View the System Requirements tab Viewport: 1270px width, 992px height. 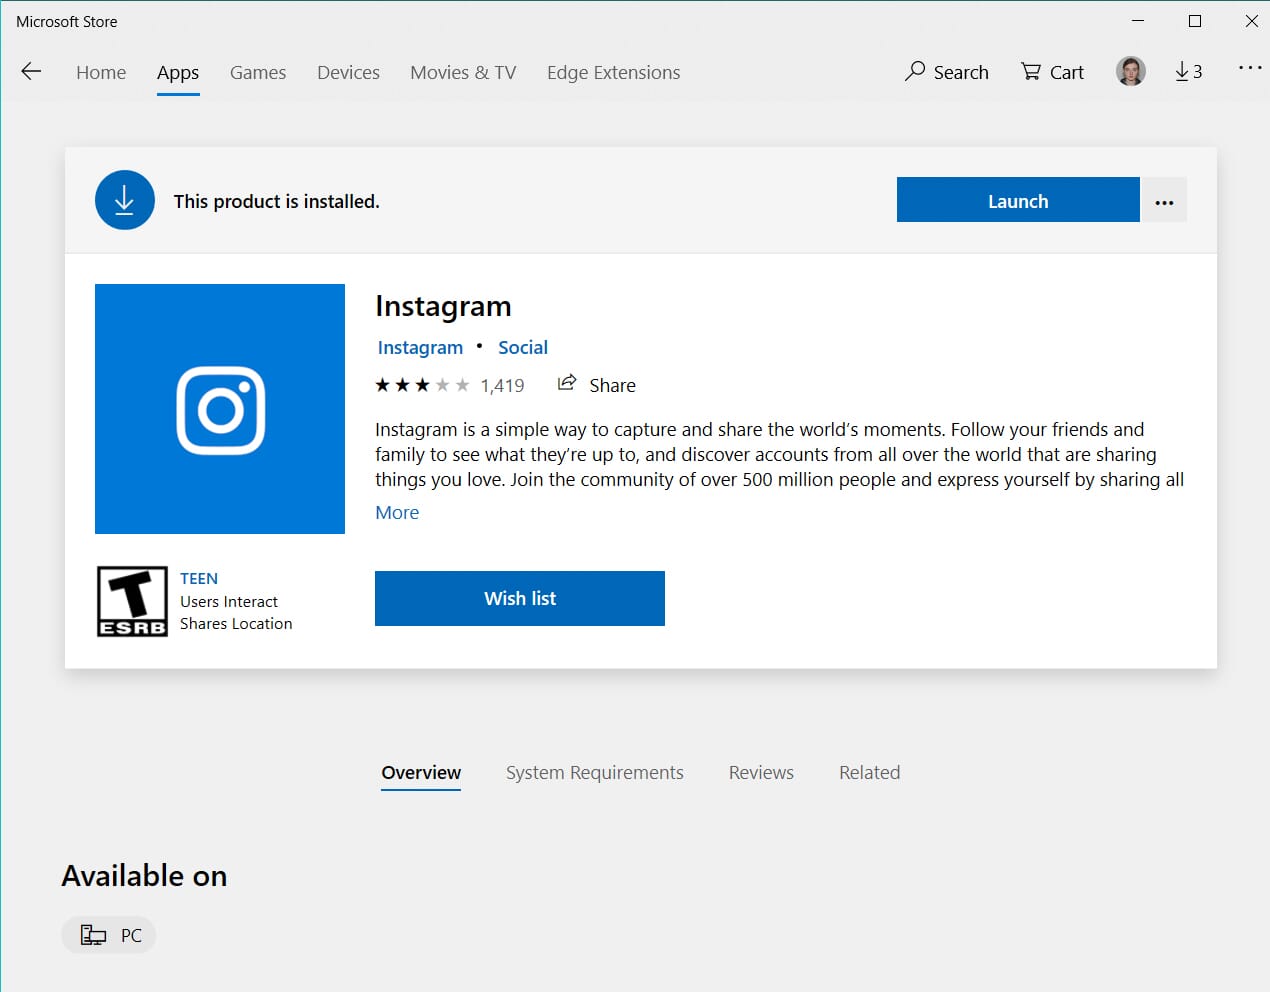595,772
